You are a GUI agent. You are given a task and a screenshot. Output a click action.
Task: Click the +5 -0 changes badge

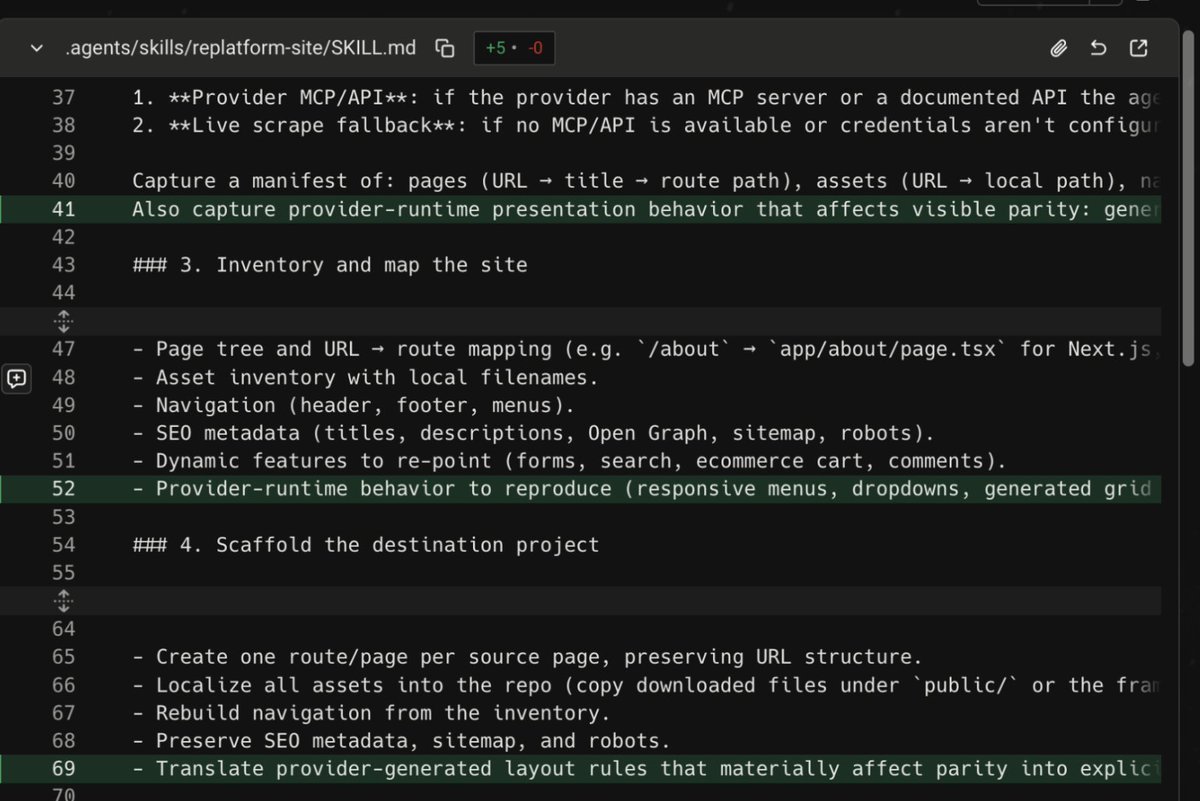[x=514, y=48]
